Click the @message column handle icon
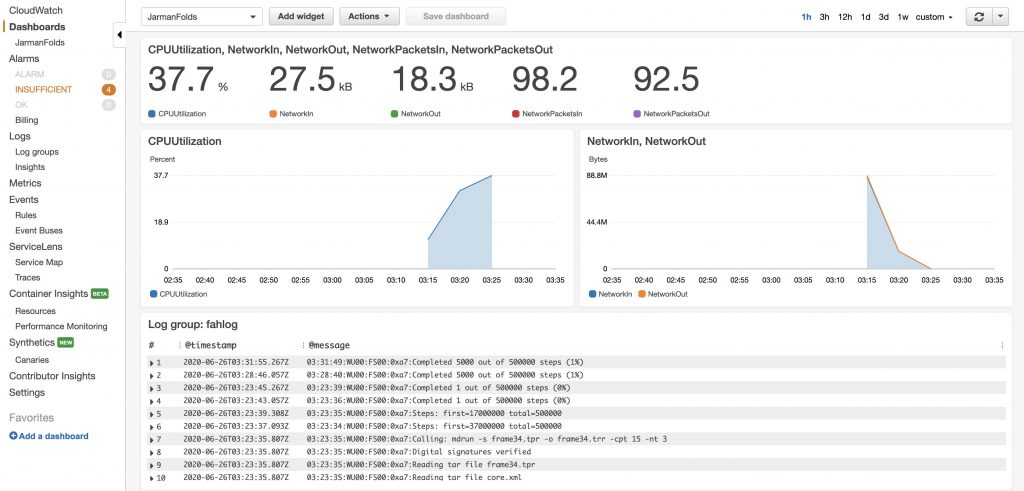Image resolution: width=1024 pixels, height=491 pixels. (x=304, y=345)
